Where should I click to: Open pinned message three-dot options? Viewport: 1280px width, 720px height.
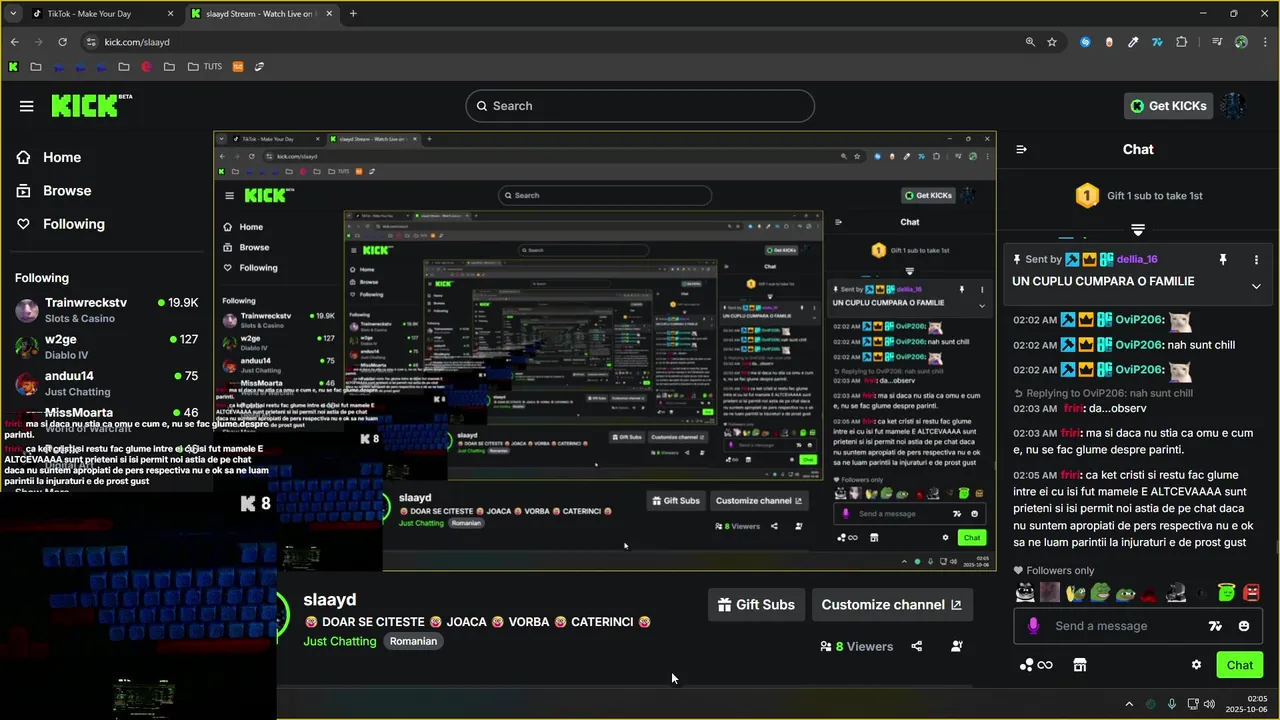coord(1256,259)
